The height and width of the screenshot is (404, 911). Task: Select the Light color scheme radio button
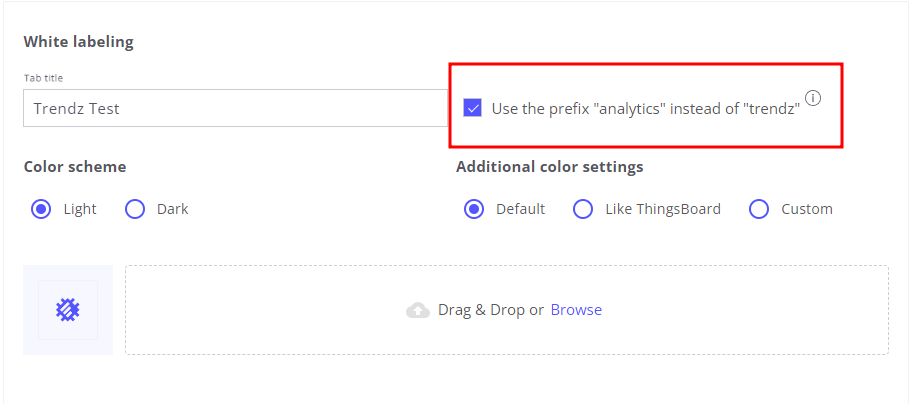point(42,209)
